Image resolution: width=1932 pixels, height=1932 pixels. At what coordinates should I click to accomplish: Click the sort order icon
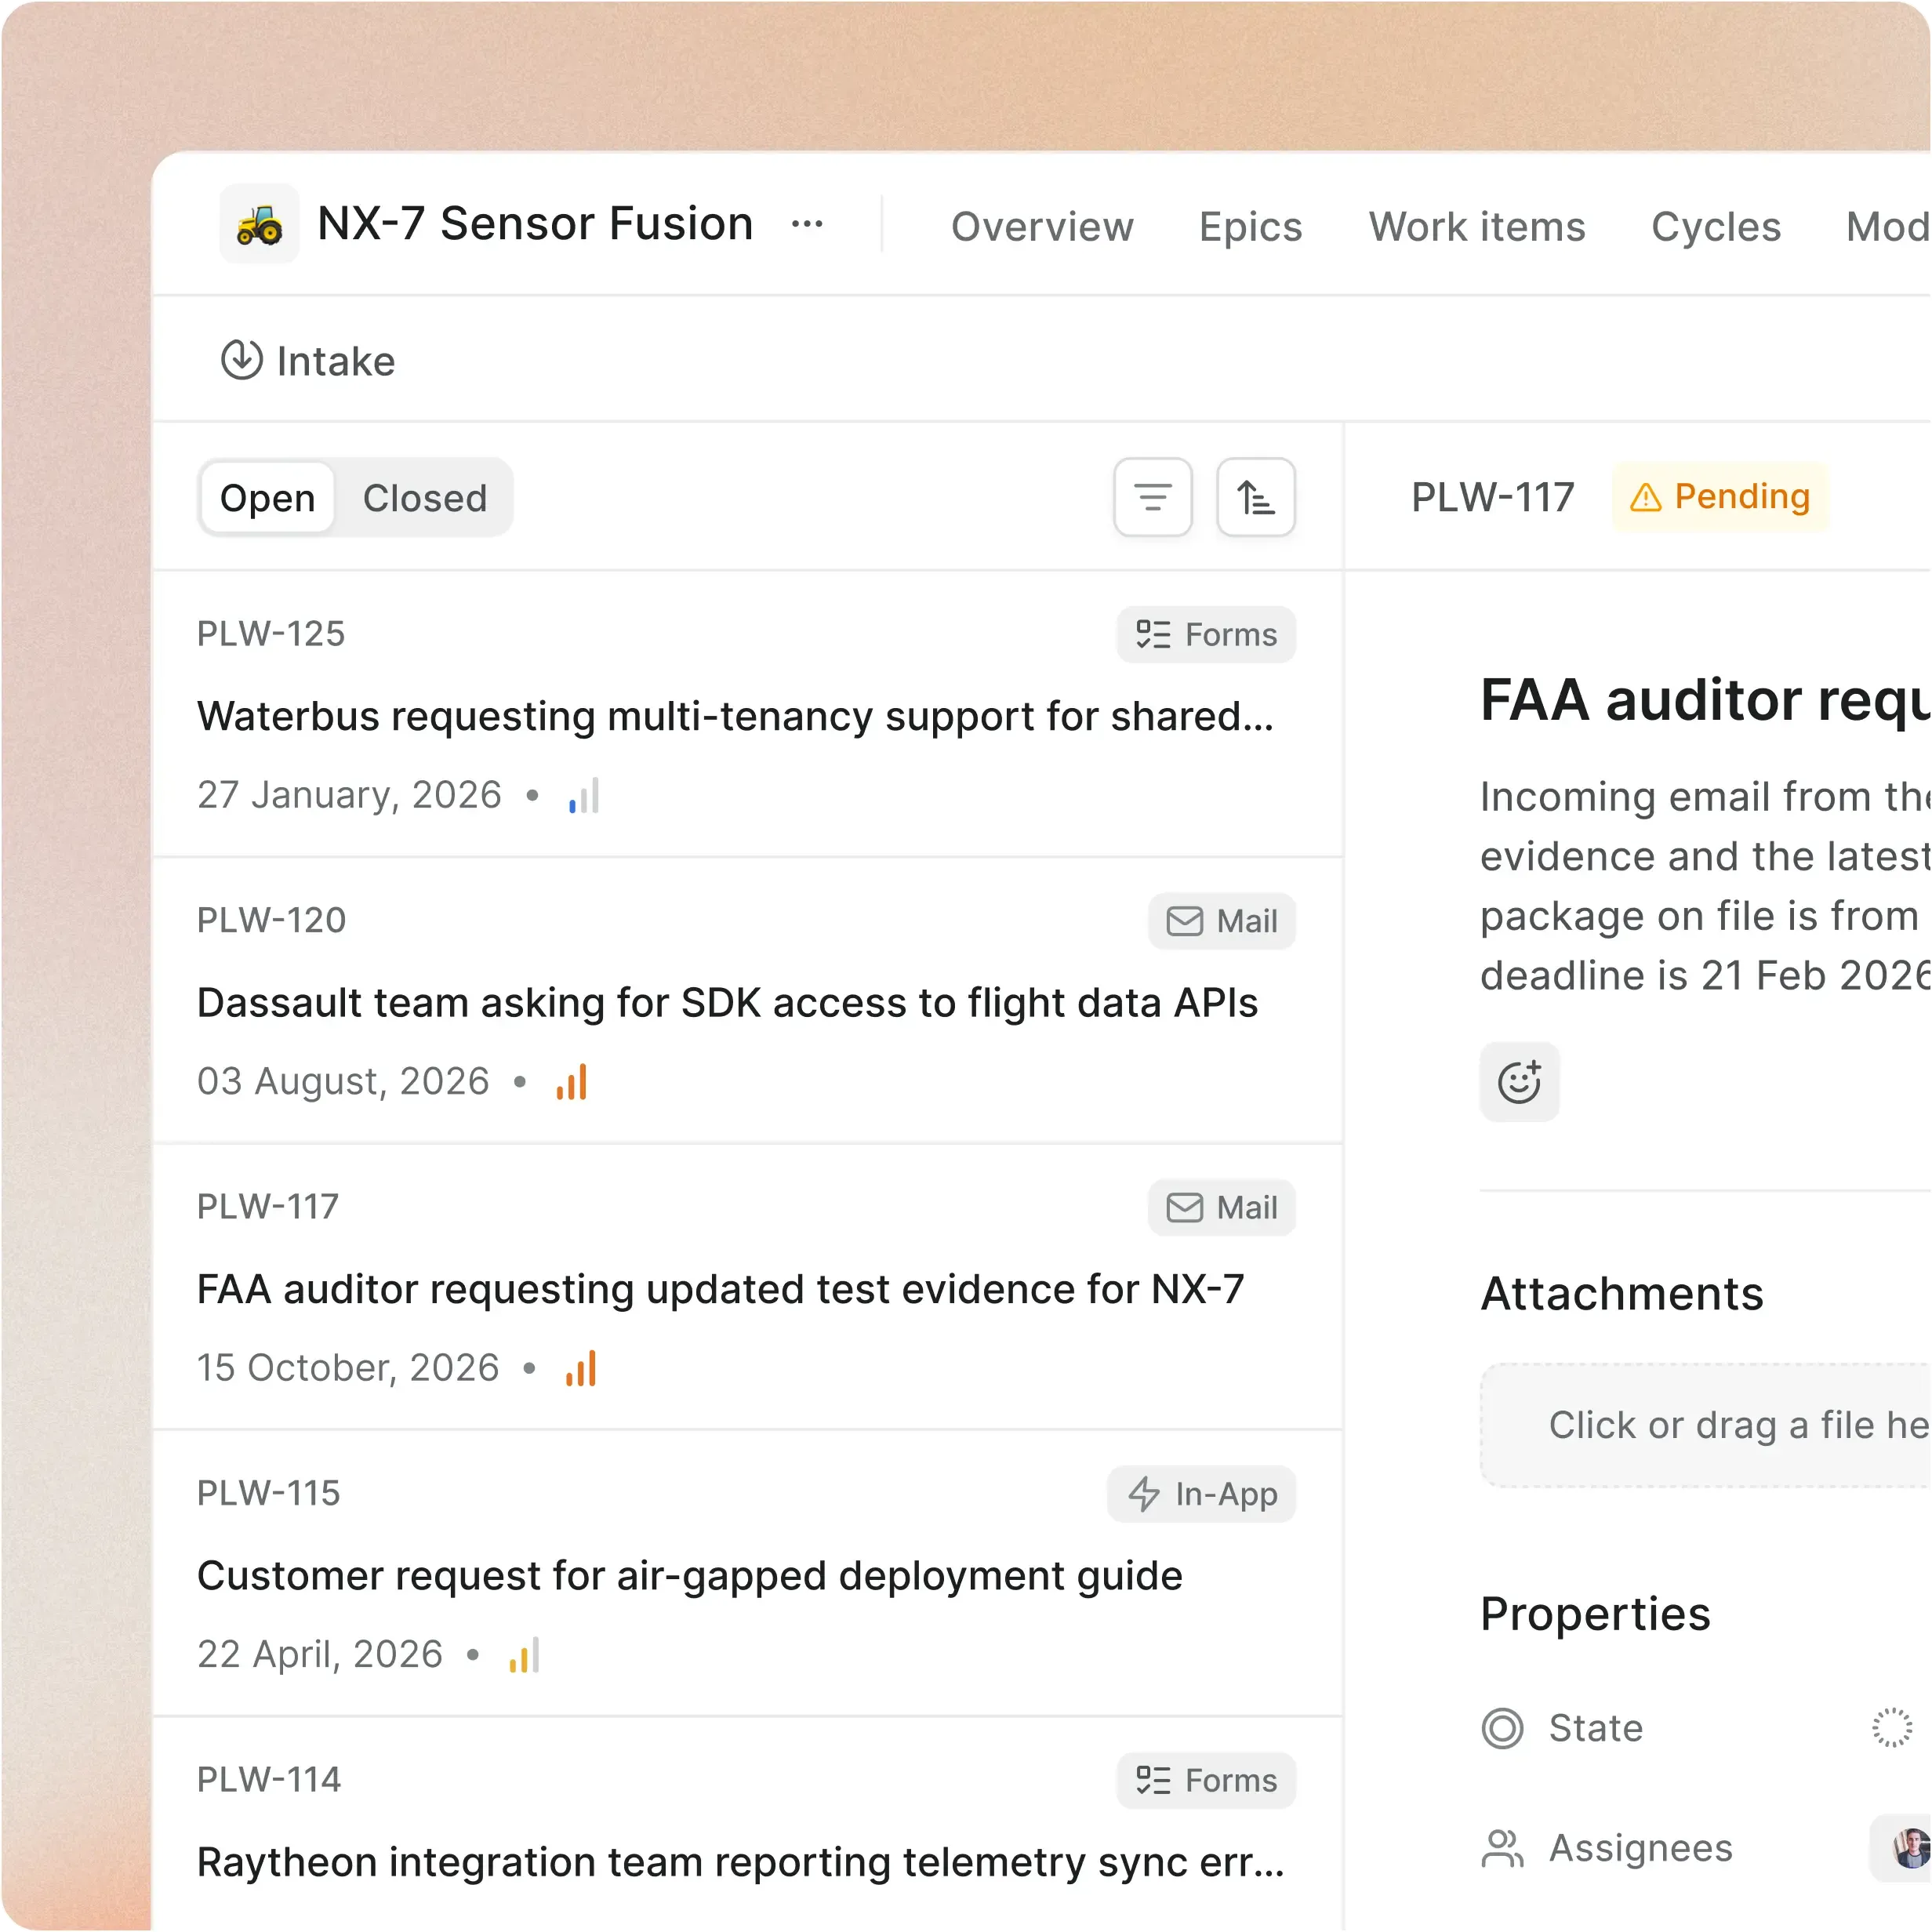(1256, 497)
